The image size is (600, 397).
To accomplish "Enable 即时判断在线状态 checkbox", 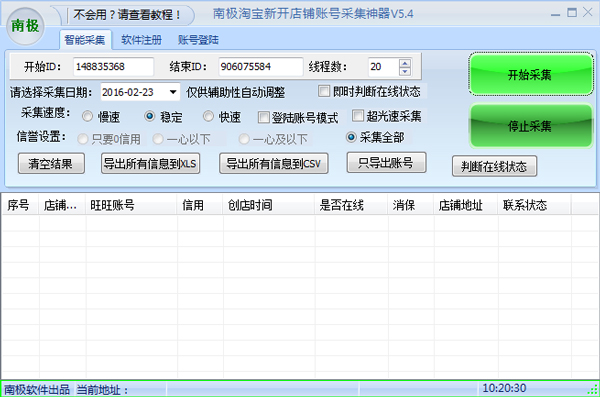I will click(324, 91).
